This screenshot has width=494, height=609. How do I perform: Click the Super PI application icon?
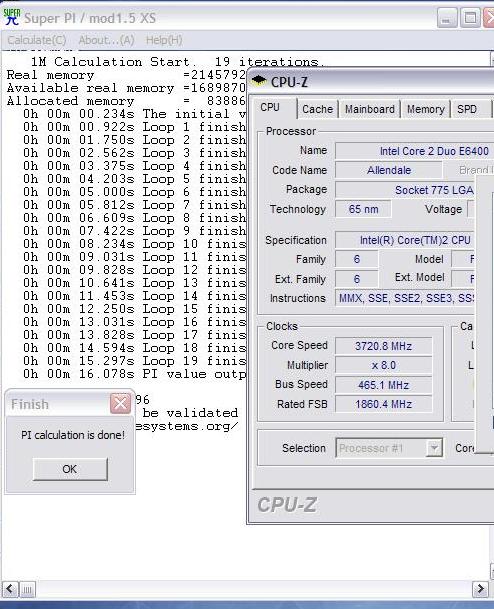12,17
